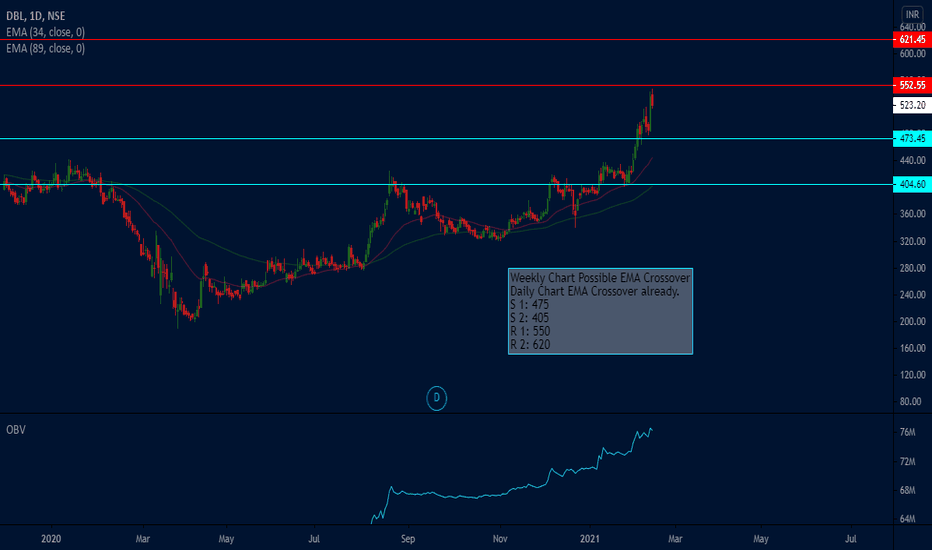Click the 2020 time axis label
932x550 pixels.
[51, 539]
